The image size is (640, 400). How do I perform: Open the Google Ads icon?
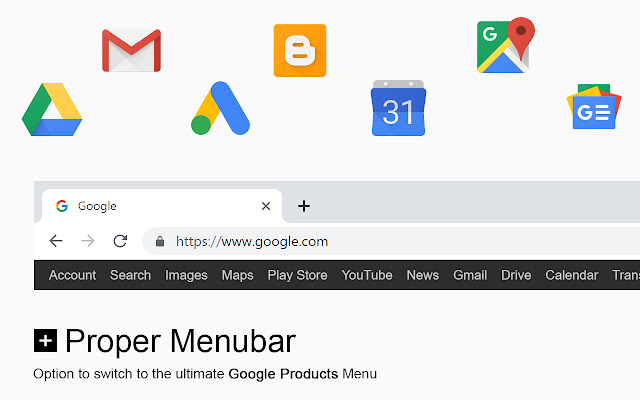pos(220,108)
